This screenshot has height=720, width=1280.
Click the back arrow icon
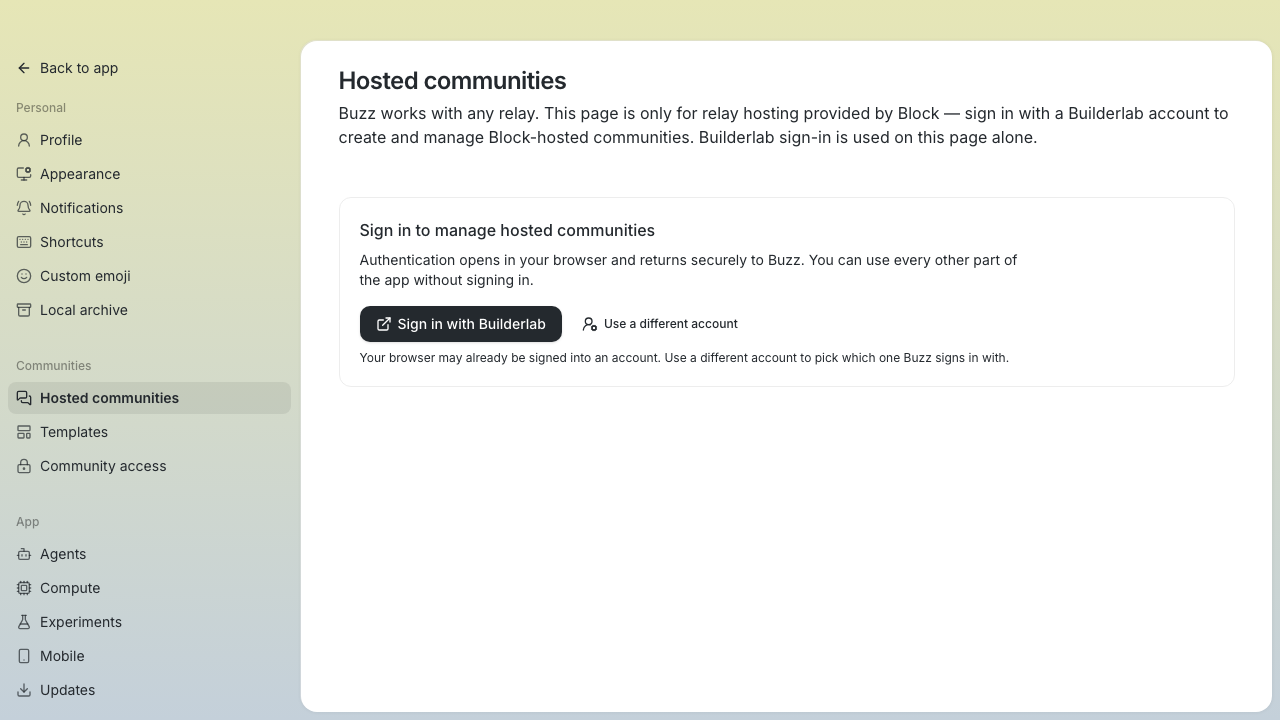point(24,68)
